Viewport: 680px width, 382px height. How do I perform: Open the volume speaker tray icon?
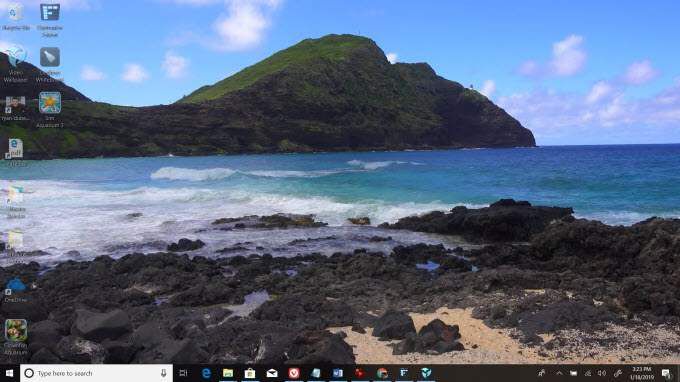click(602, 373)
